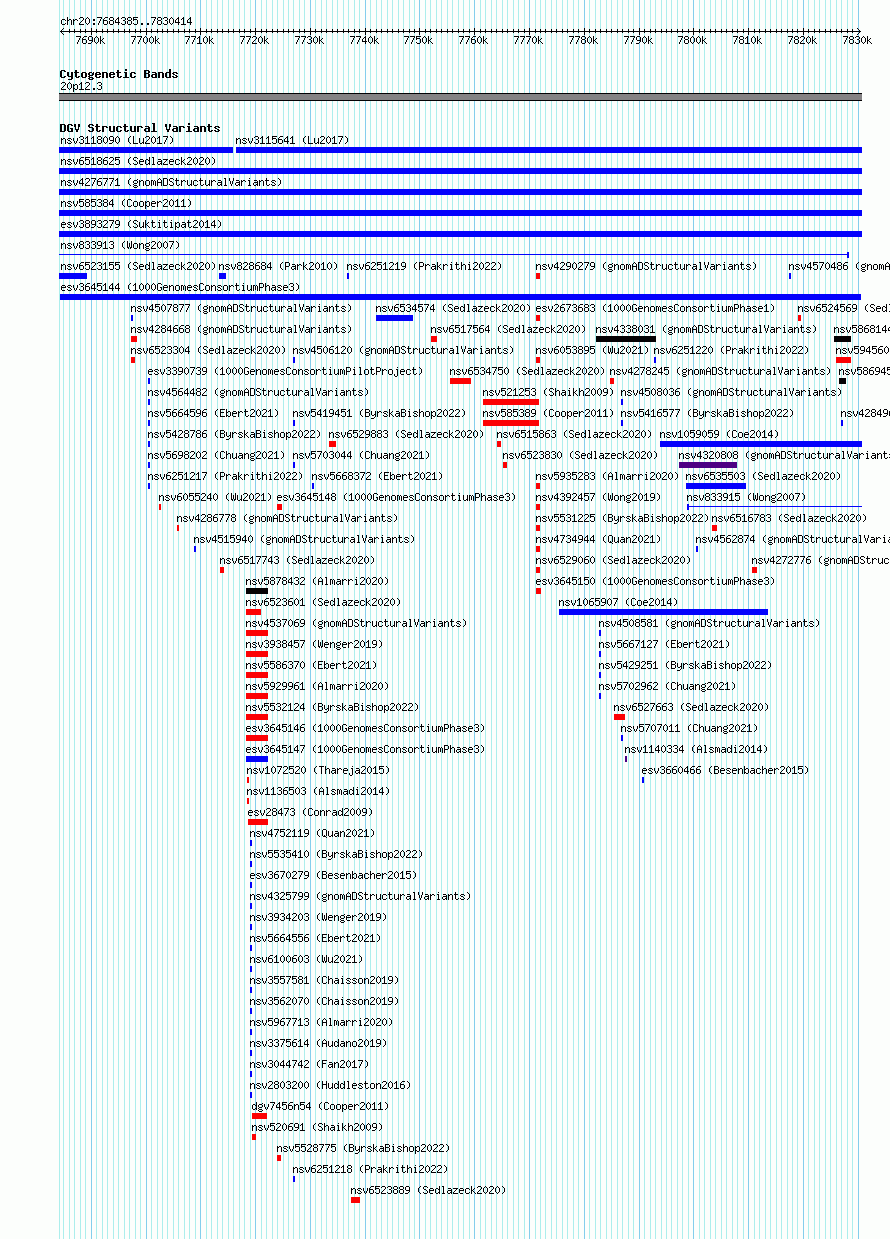Click the gray cytogenetic band bar
Viewport: 890px width, 1239px height.
(460, 97)
